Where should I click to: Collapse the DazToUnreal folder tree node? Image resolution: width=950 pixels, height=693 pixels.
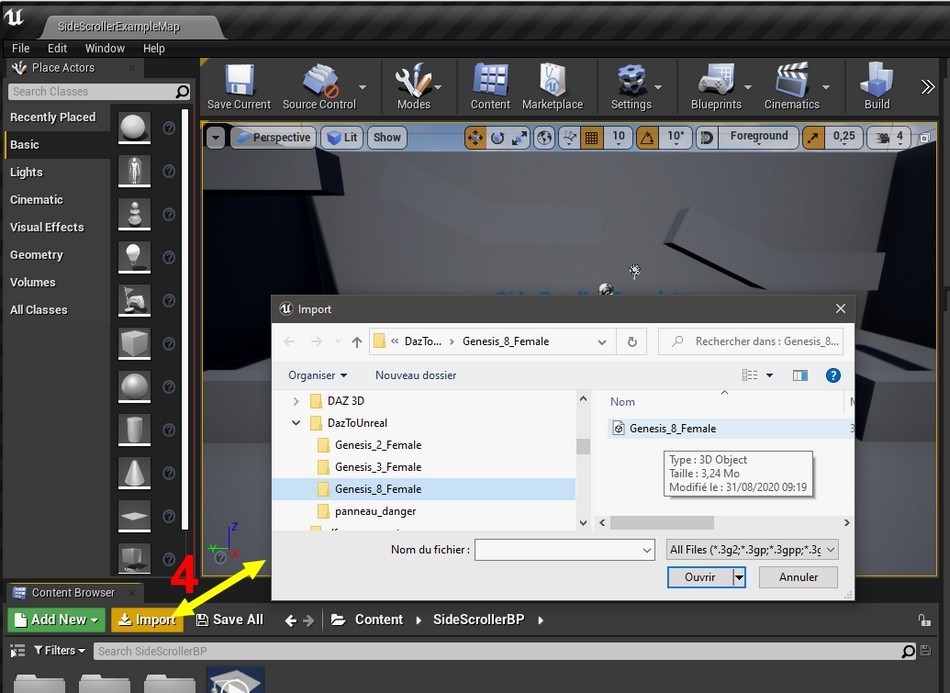click(x=296, y=423)
